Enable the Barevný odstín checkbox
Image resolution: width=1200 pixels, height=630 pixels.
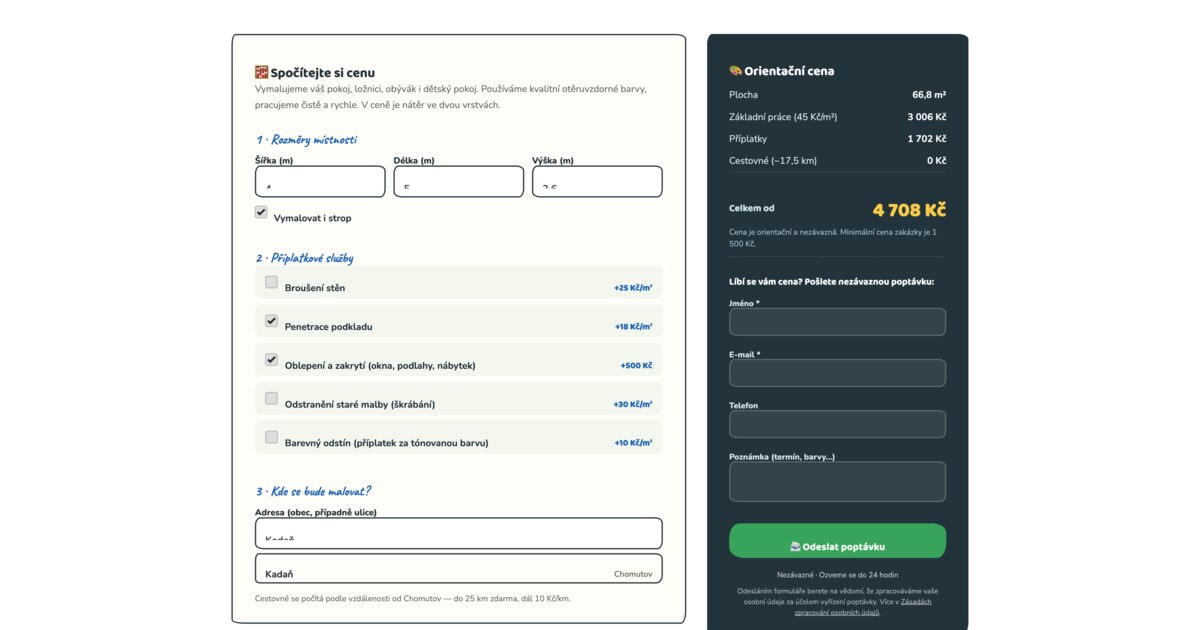click(x=271, y=437)
